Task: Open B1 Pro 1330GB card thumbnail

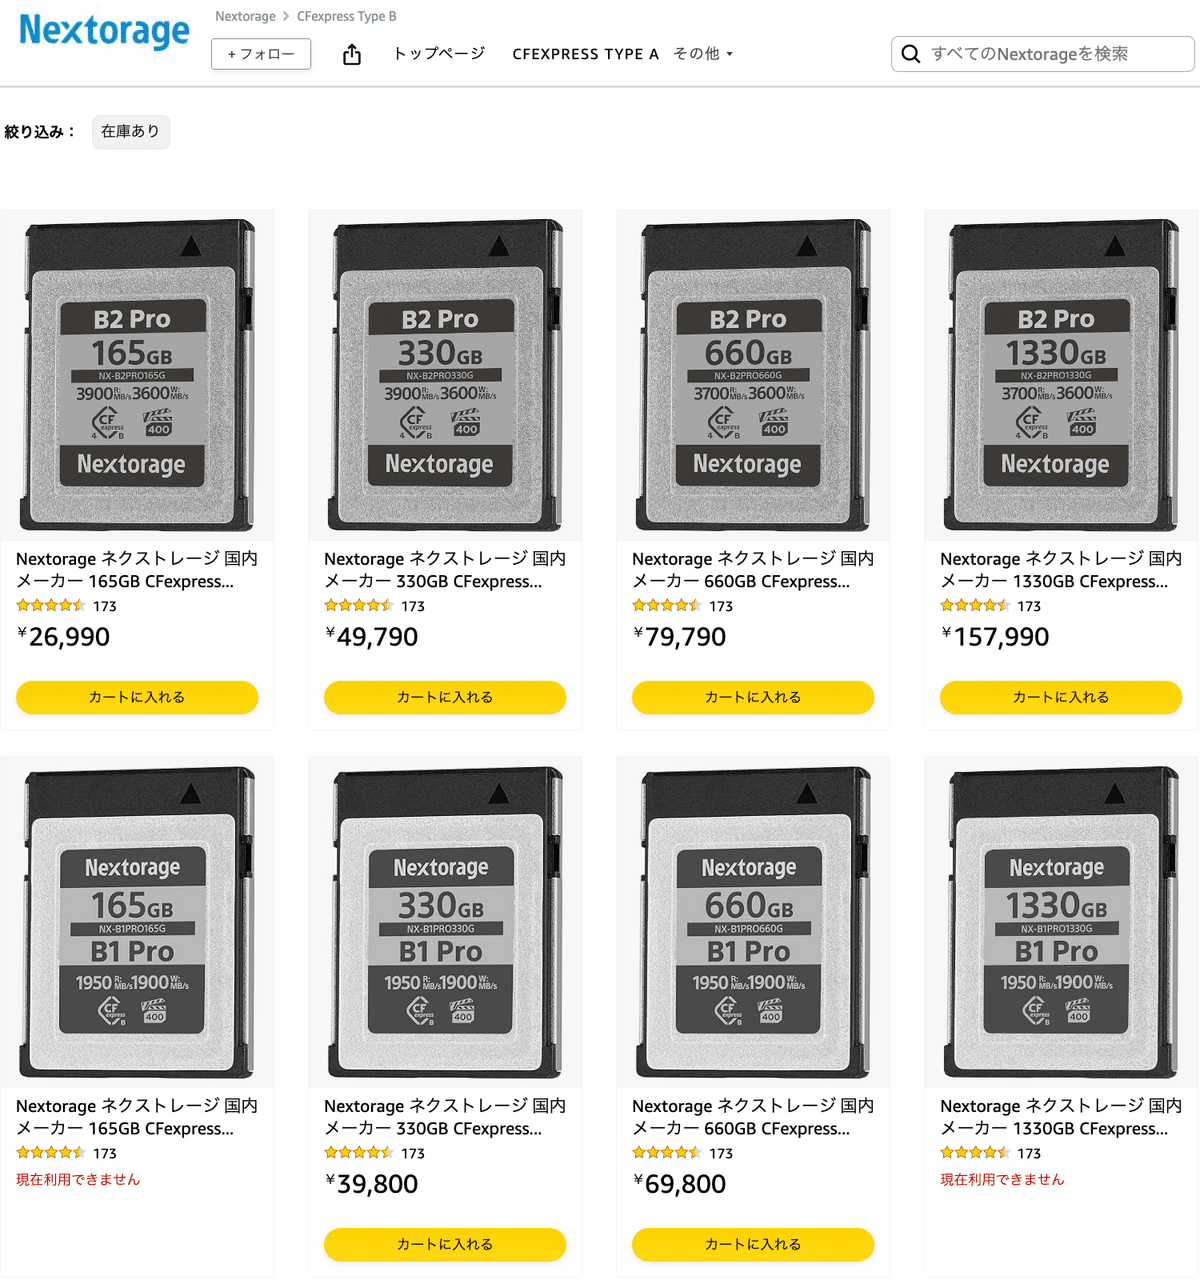Action: tap(1061, 922)
